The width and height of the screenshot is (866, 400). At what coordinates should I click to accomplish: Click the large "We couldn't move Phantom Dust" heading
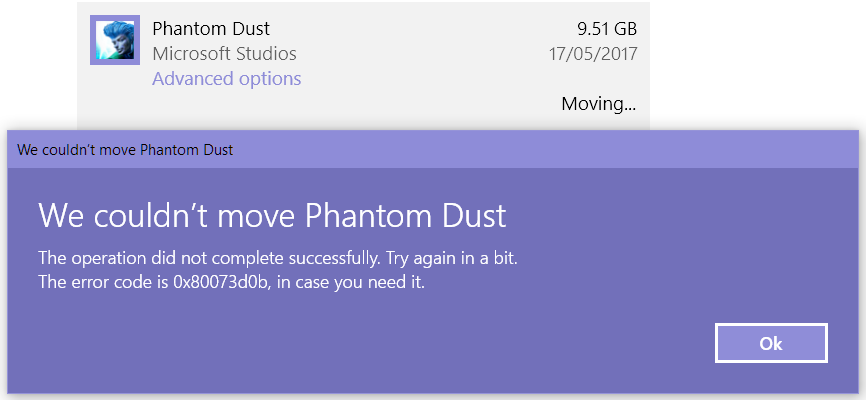272,215
